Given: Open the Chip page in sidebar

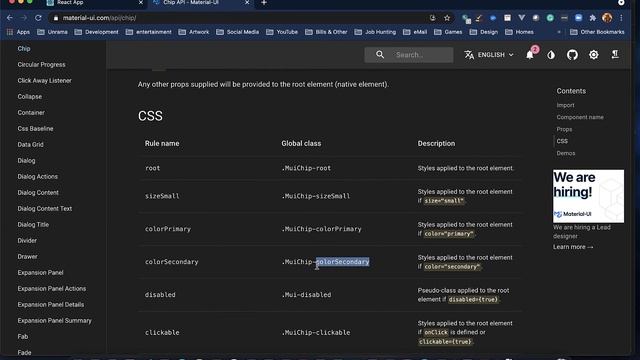Looking at the screenshot, I should [x=24, y=48].
